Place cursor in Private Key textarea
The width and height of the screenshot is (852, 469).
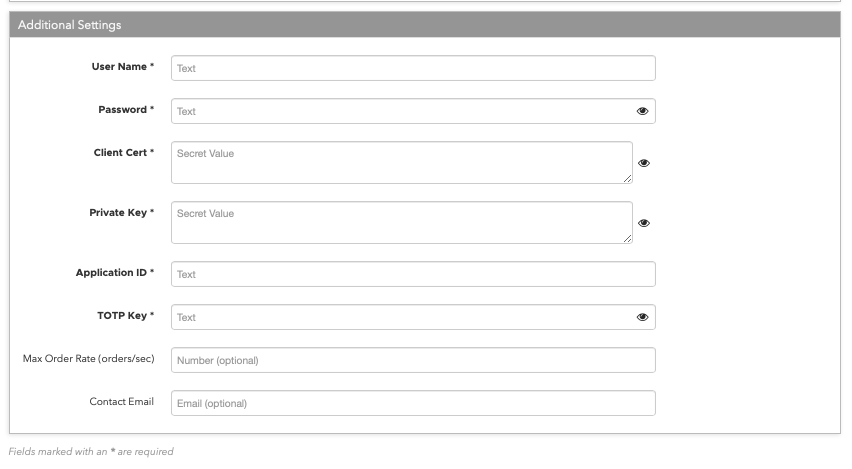click(x=402, y=222)
